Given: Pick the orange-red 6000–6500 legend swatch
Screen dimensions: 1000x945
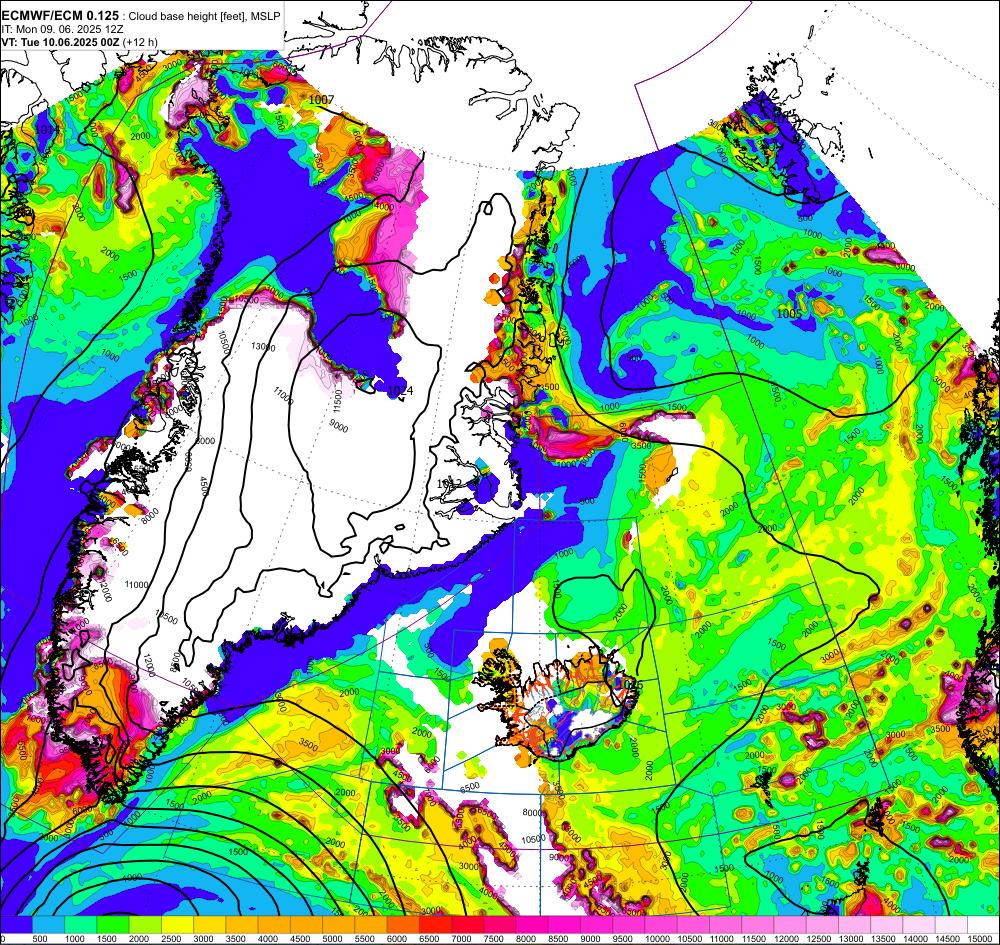Looking at the screenshot, I should pos(403,925).
